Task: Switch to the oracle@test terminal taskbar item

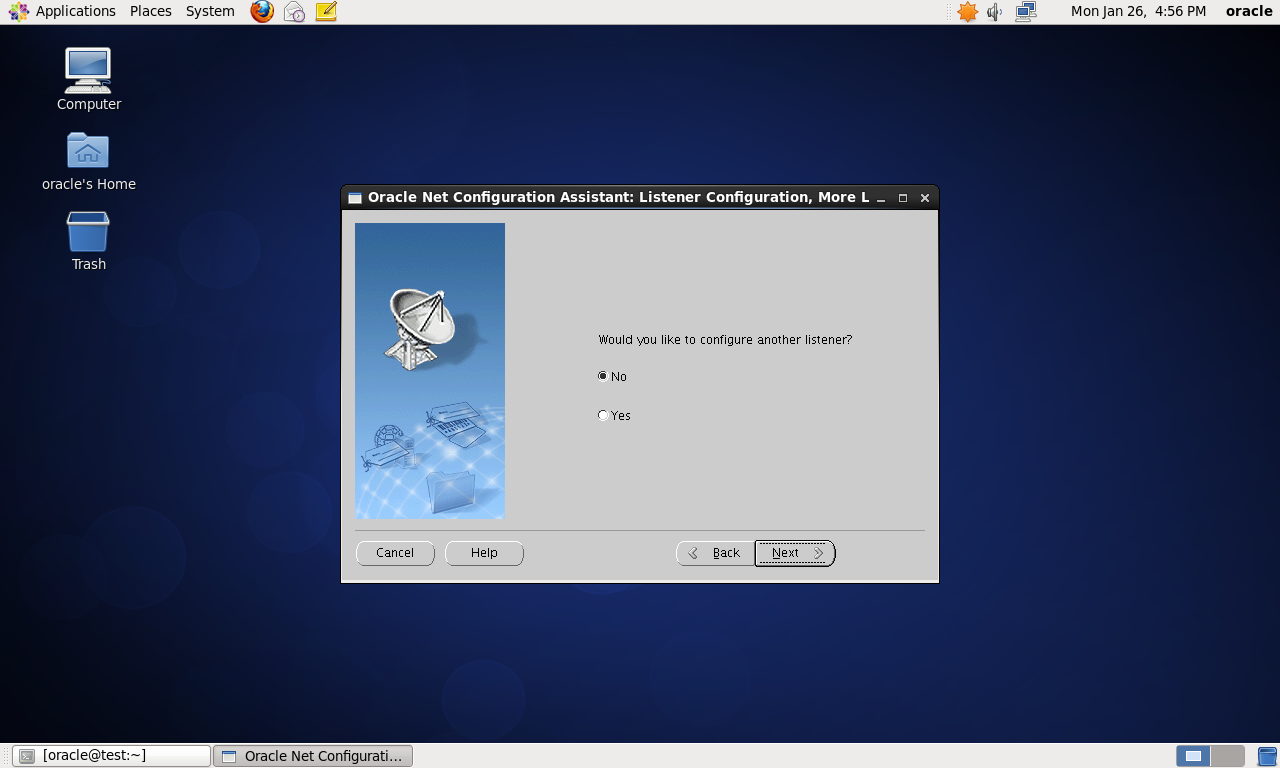Action: [111, 756]
